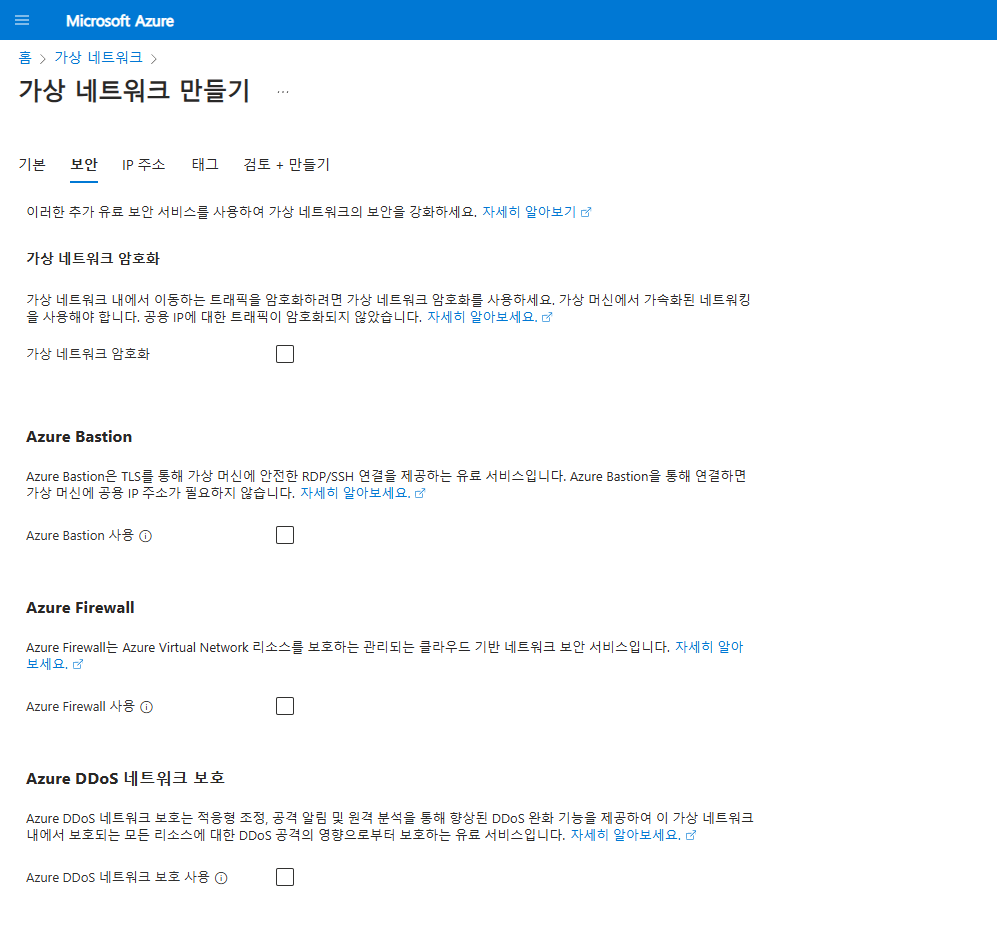Click the Azure DDoS 네트워크 보호 heading
Screen dimensions: 997x935
(x=125, y=779)
